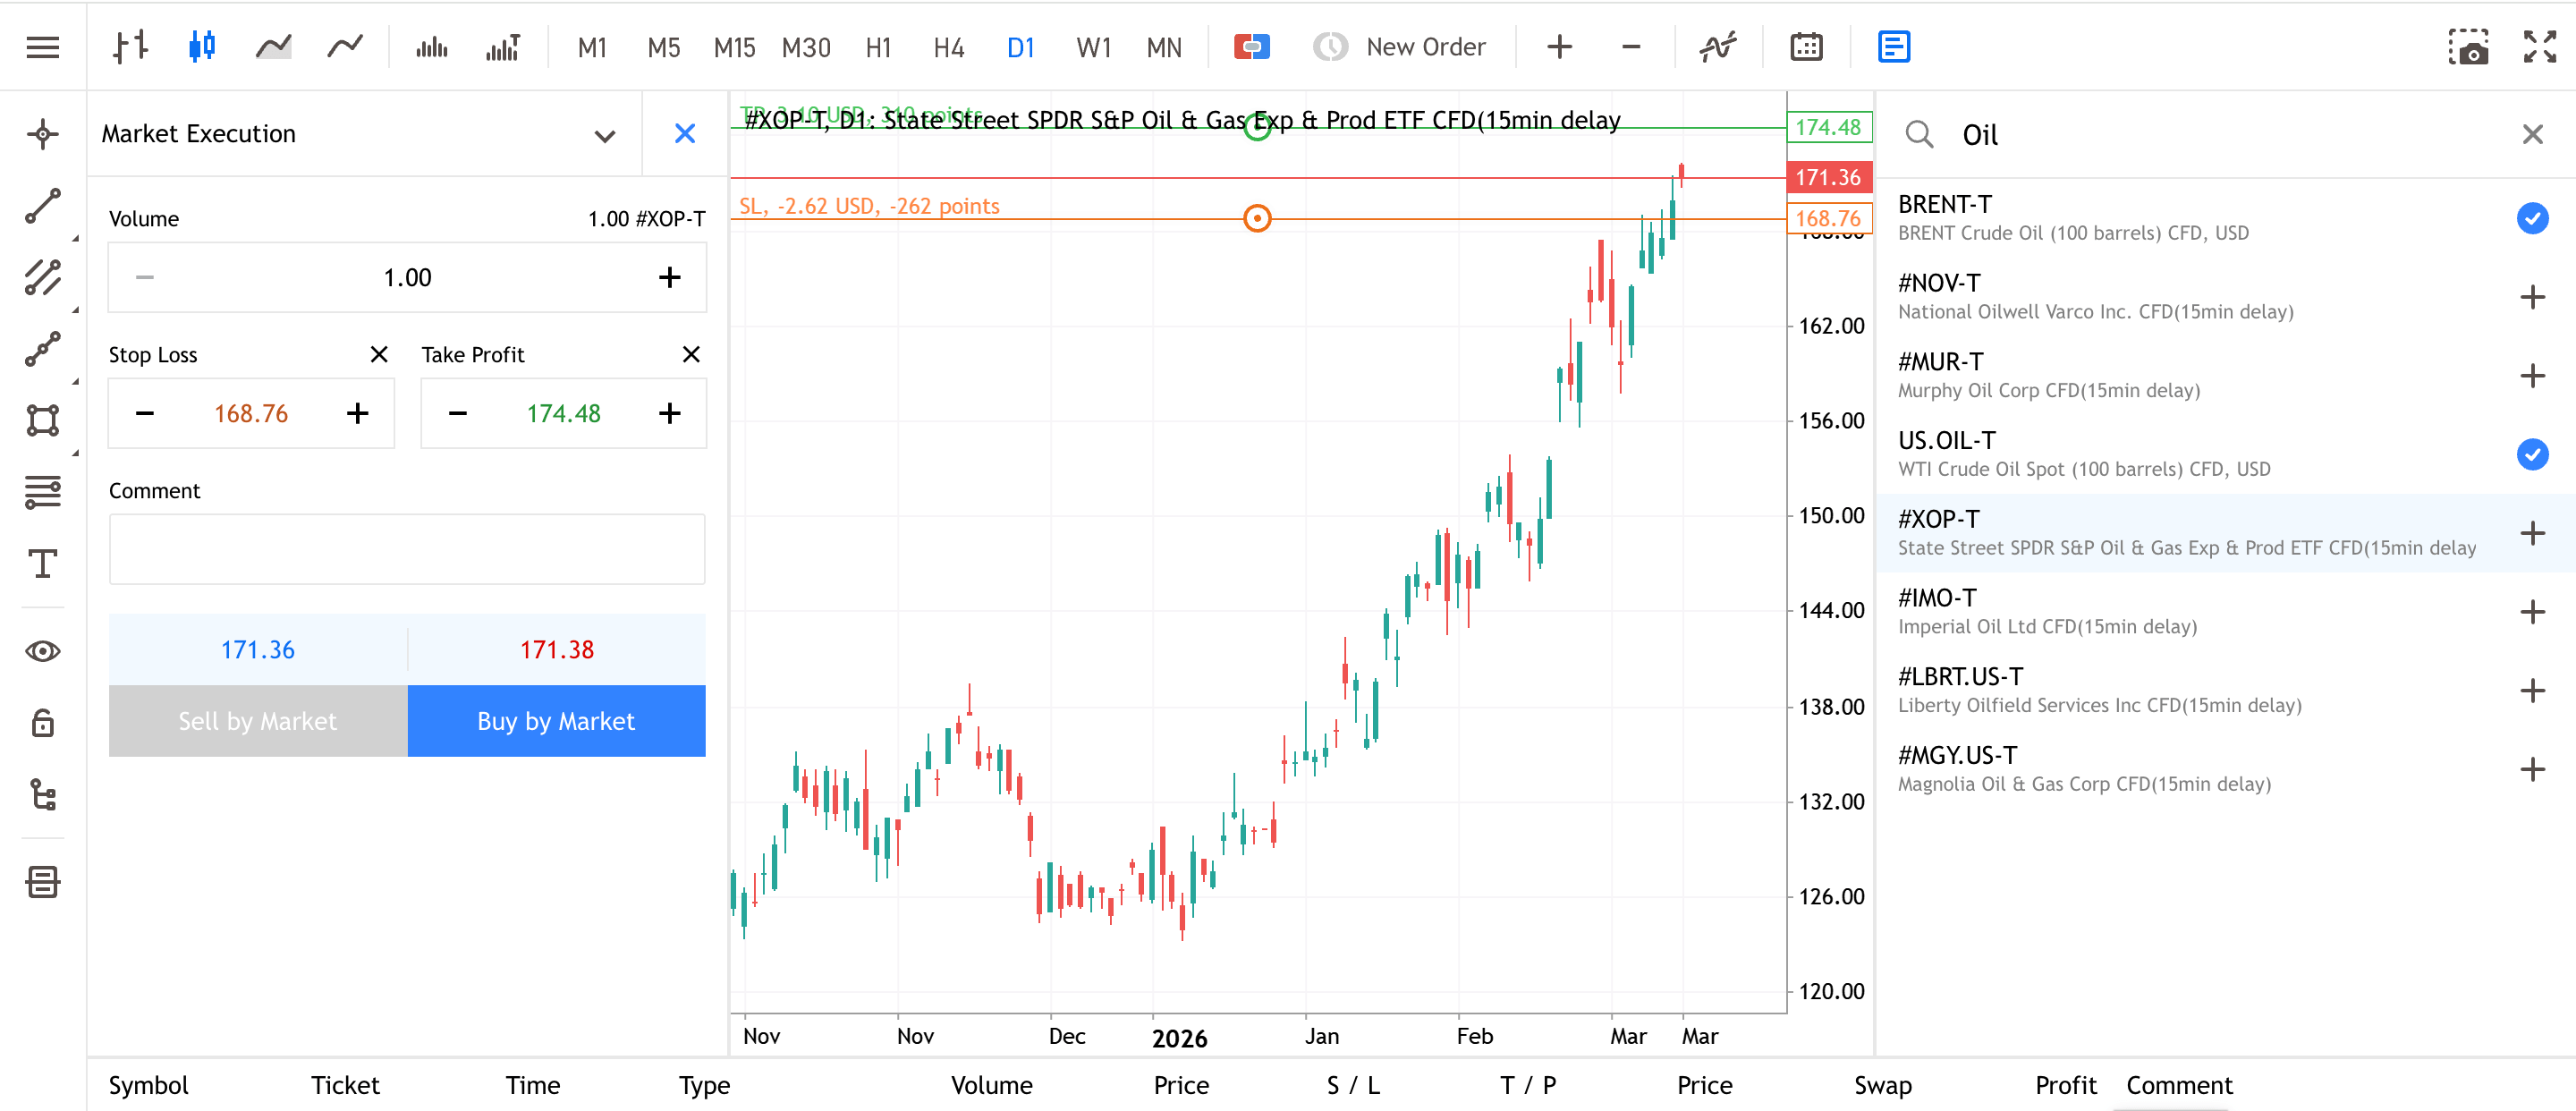This screenshot has height=1111, width=2576.
Task: Add #XOP-T to watchlist
Action: 2532,533
